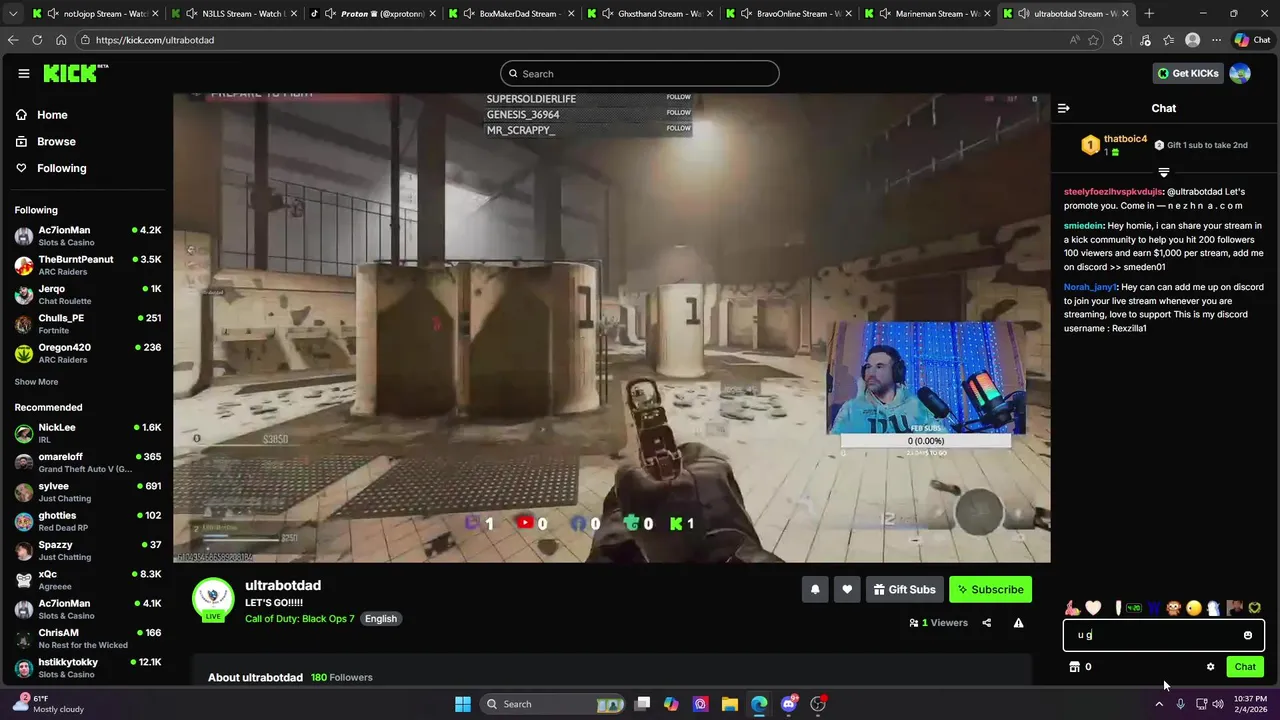Click Call of Duty: Black Ops 7 category link
This screenshot has height=720, width=1280.
click(x=300, y=619)
